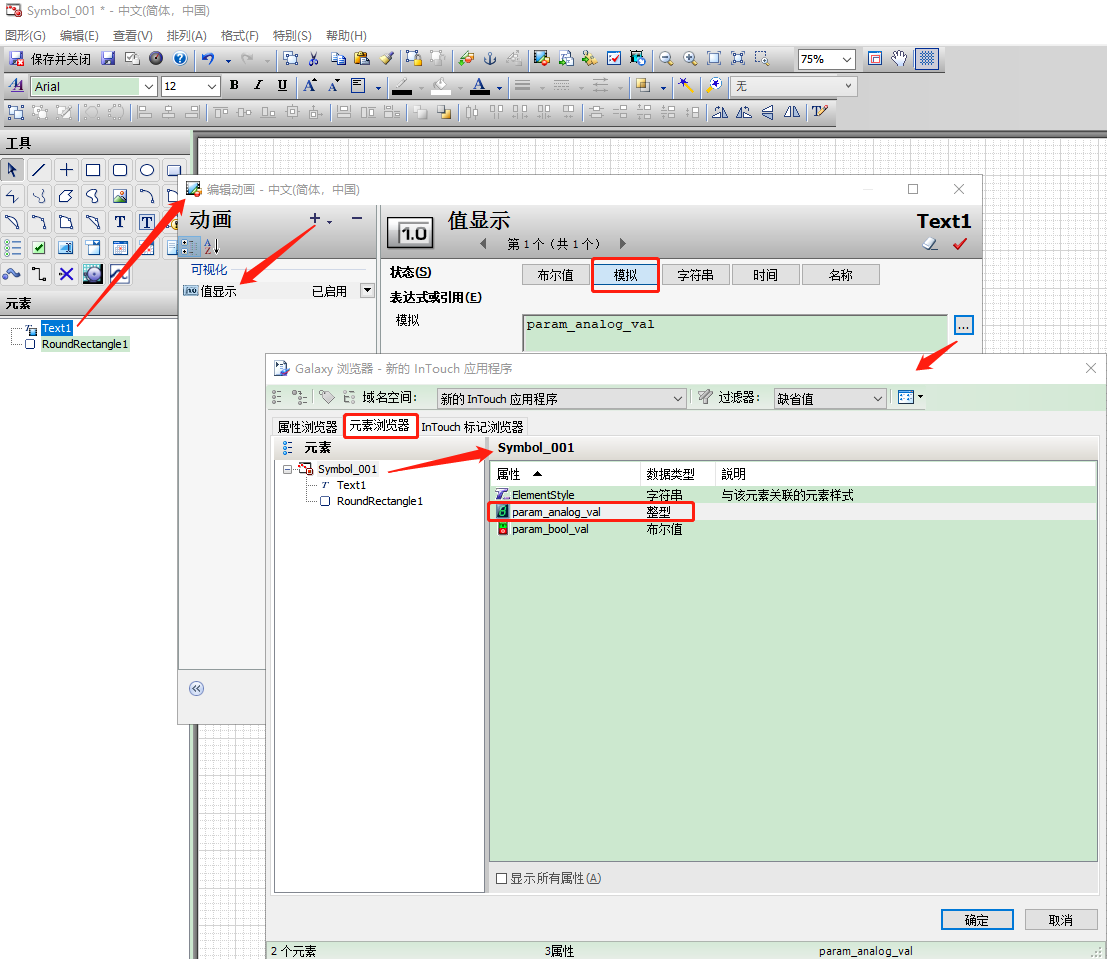Select the Text Box tool
This screenshot has height=959, width=1107.
(x=146, y=222)
